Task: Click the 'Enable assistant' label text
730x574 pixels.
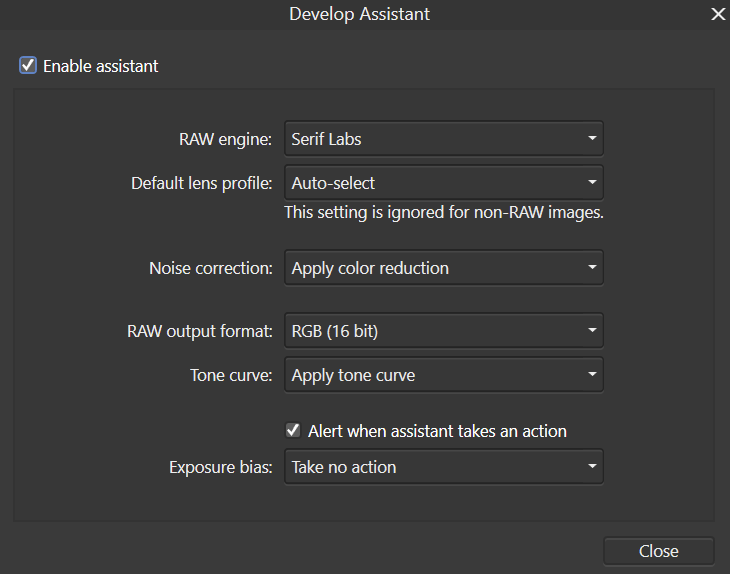Action: tap(101, 66)
